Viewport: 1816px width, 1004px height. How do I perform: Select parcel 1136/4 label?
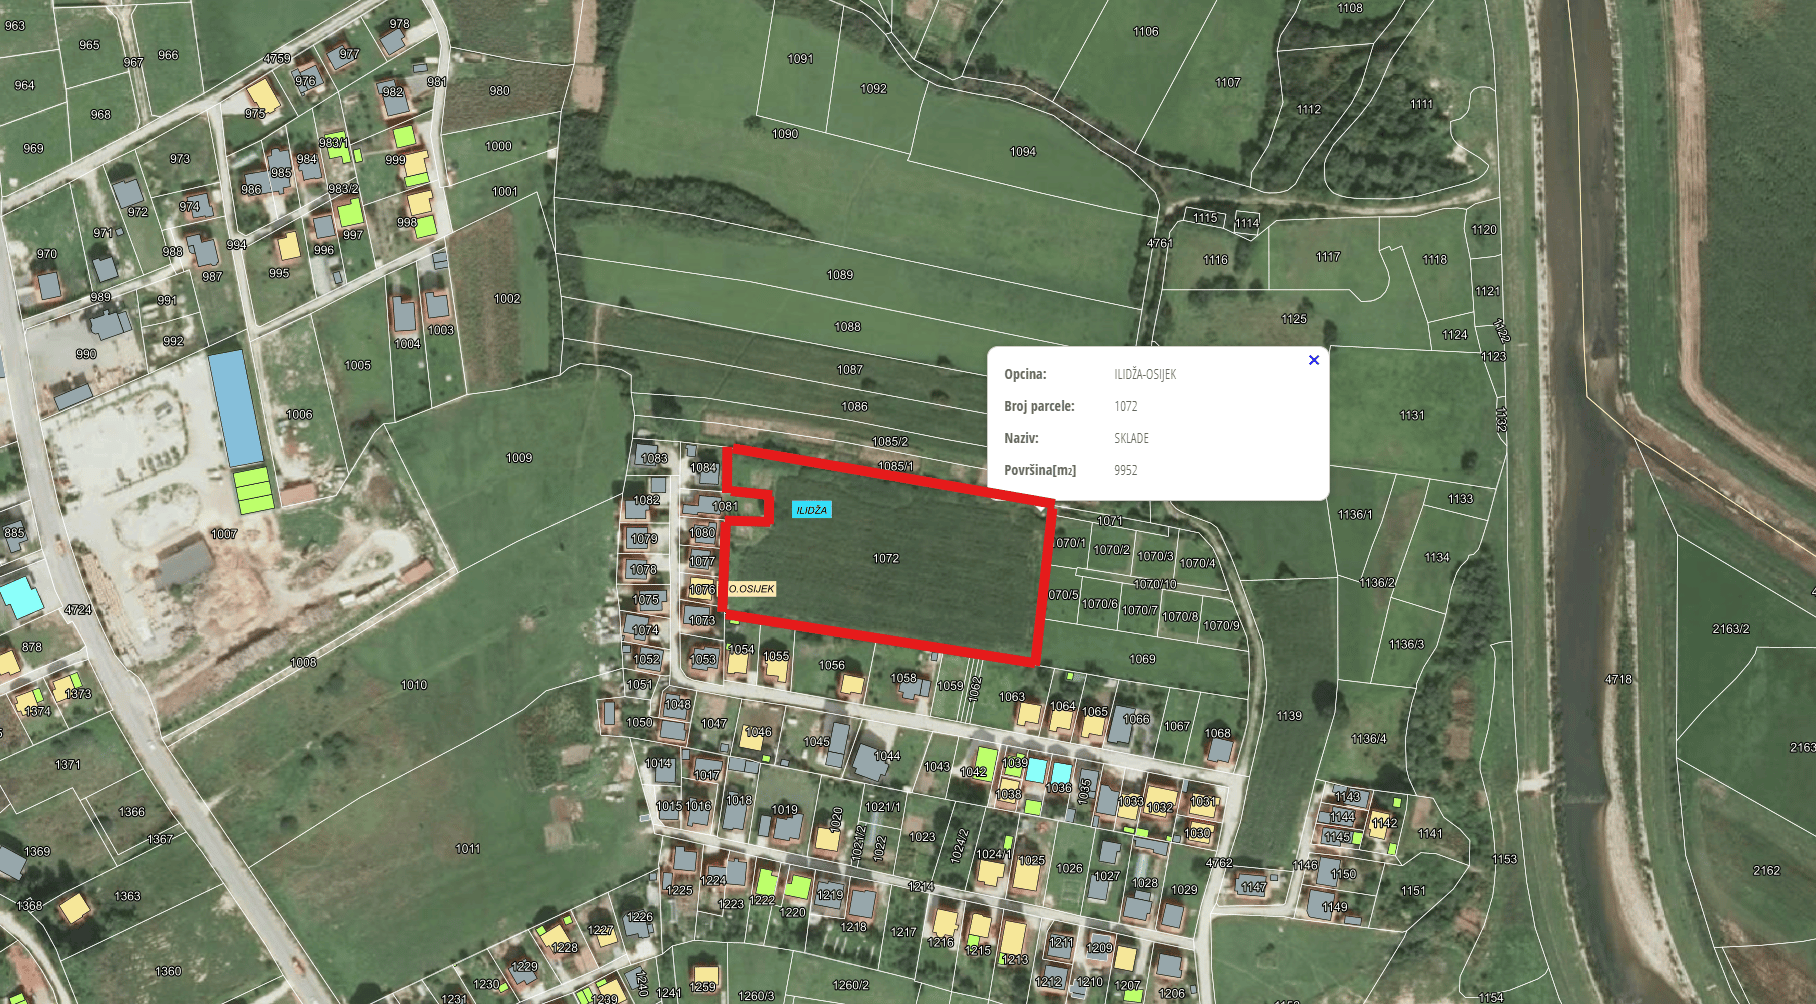click(1369, 739)
